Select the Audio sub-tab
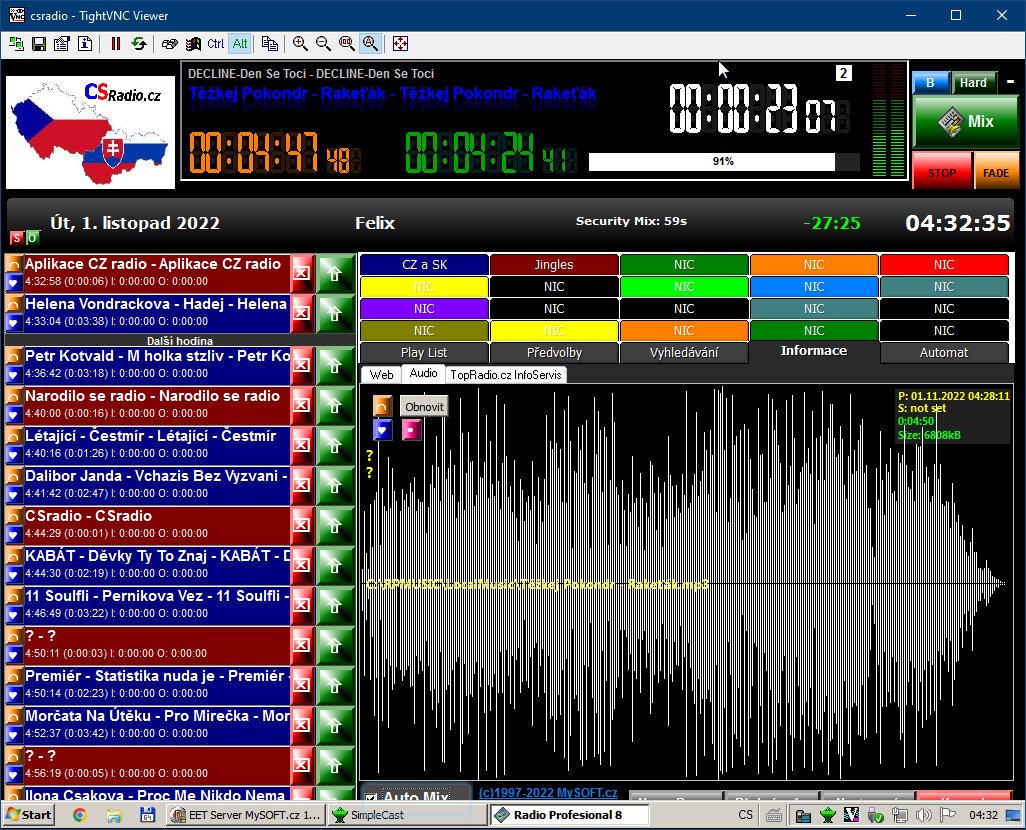 click(423, 373)
